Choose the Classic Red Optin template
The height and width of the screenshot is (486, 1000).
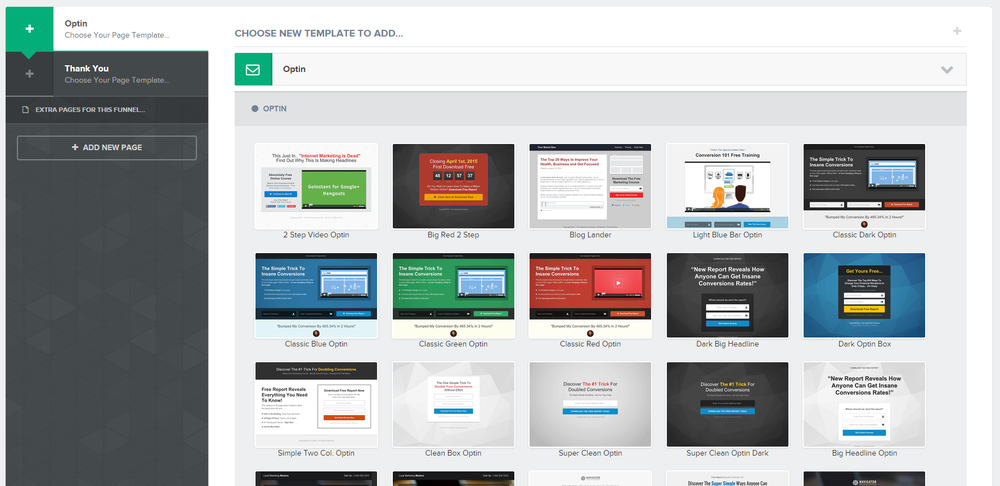pyautogui.click(x=590, y=295)
